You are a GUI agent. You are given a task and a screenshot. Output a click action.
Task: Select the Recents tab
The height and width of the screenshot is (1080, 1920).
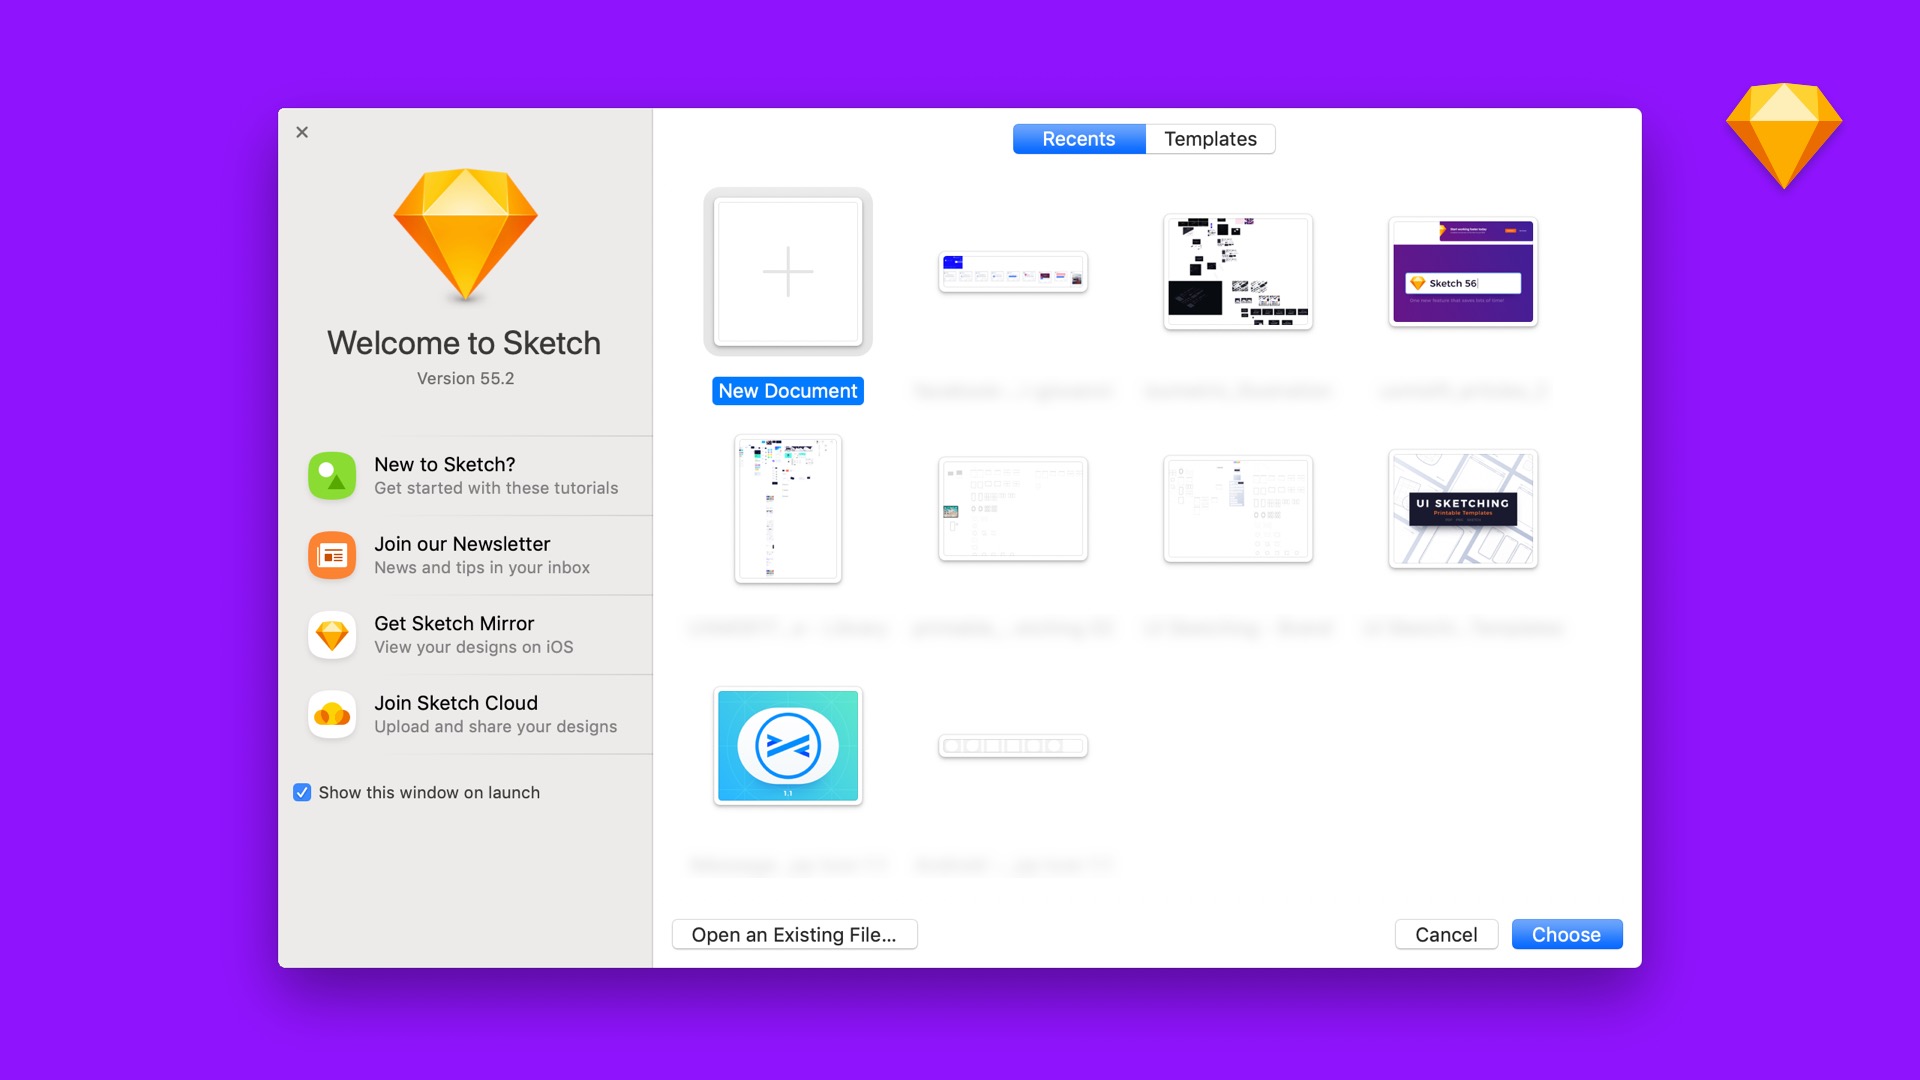[x=1079, y=137]
